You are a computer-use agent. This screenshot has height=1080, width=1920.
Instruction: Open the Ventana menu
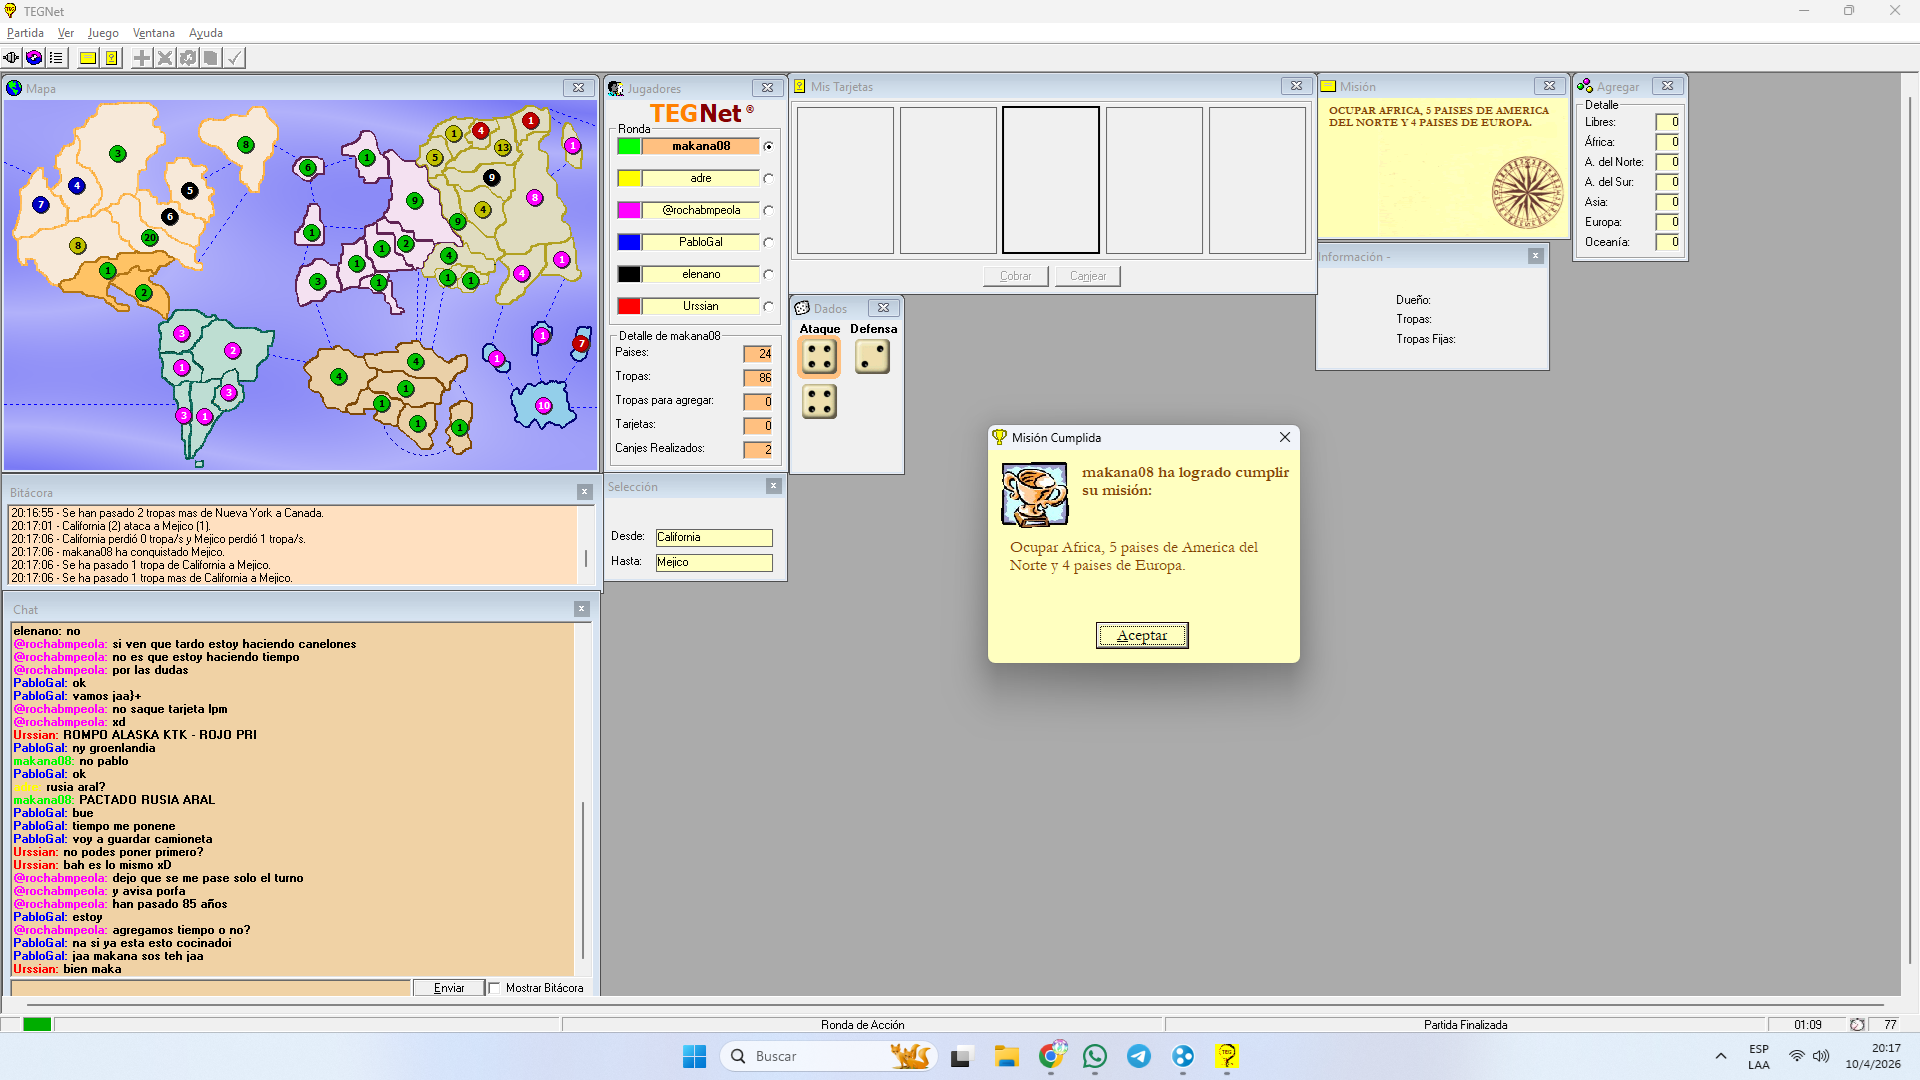pos(153,33)
